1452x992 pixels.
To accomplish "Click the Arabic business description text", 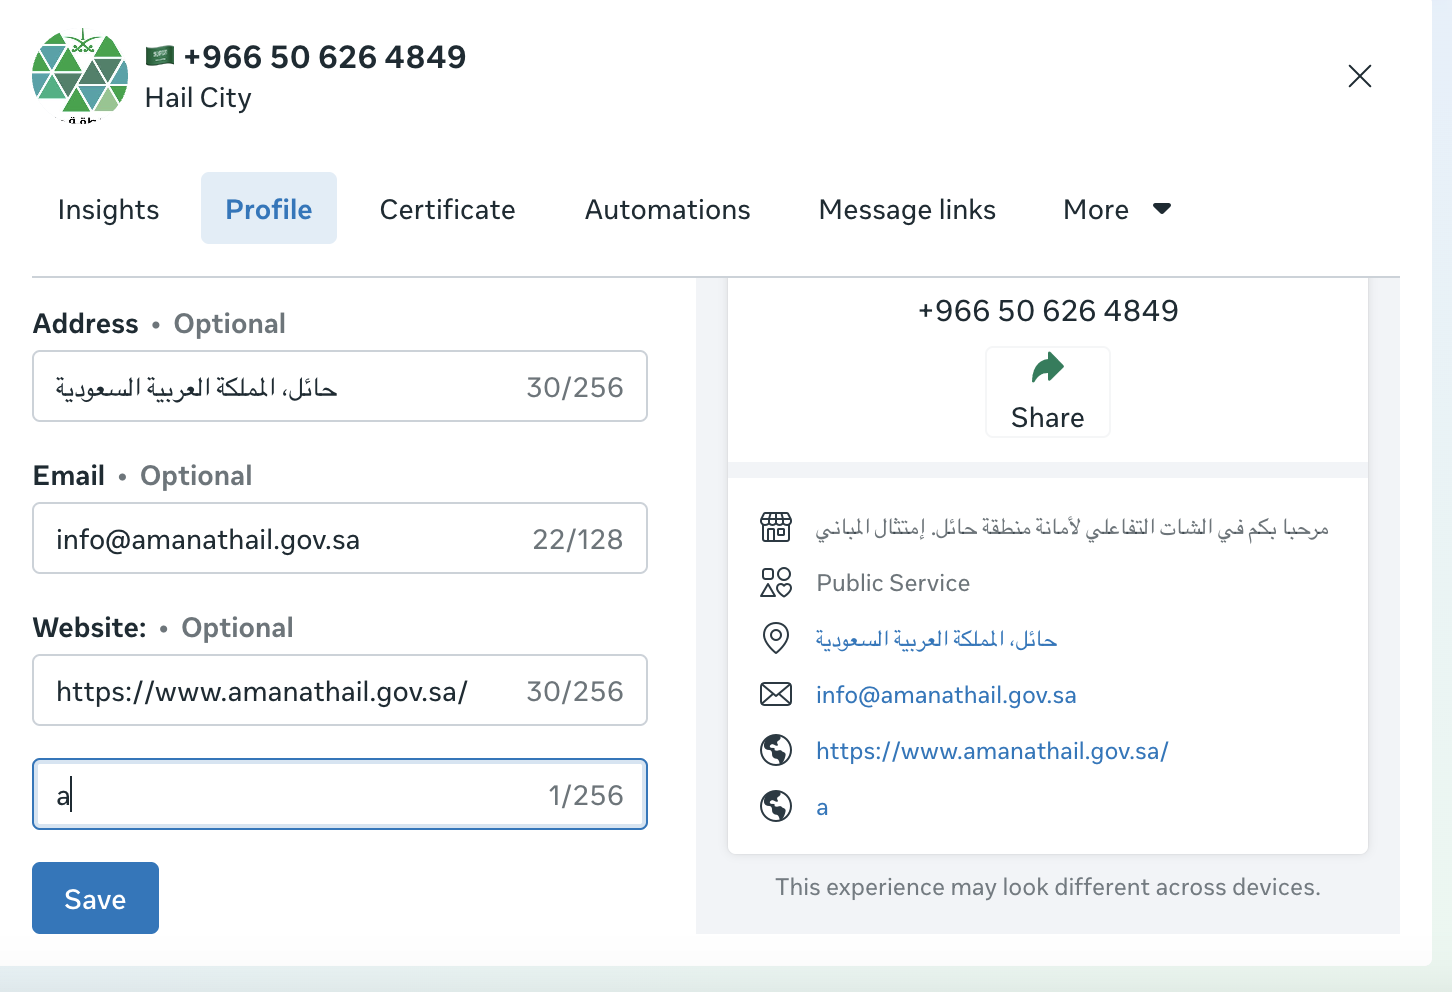I will point(1072,527).
